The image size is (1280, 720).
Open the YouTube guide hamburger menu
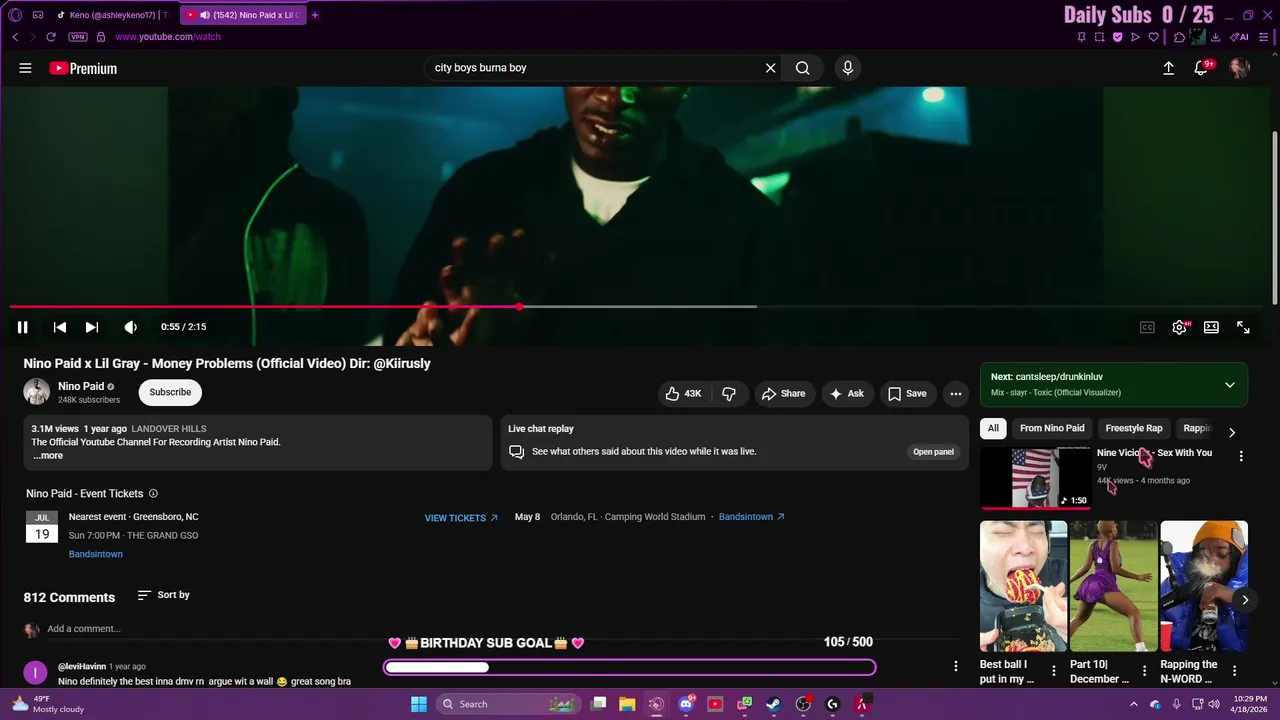[25, 68]
